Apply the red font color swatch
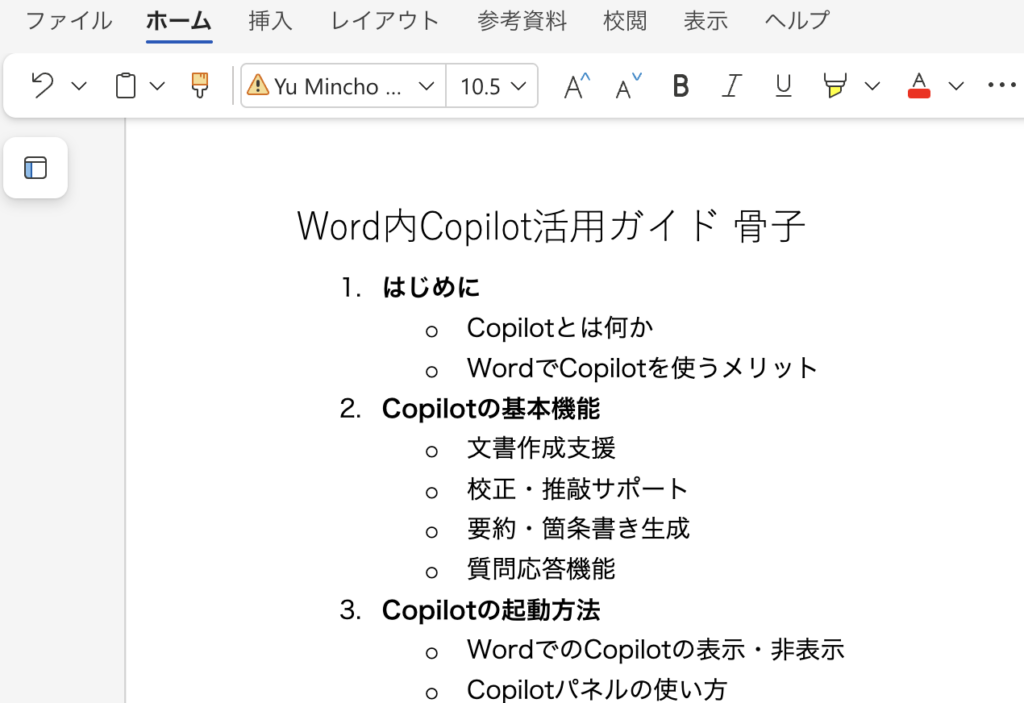The image size is (1024, 703). click(918, 86)
